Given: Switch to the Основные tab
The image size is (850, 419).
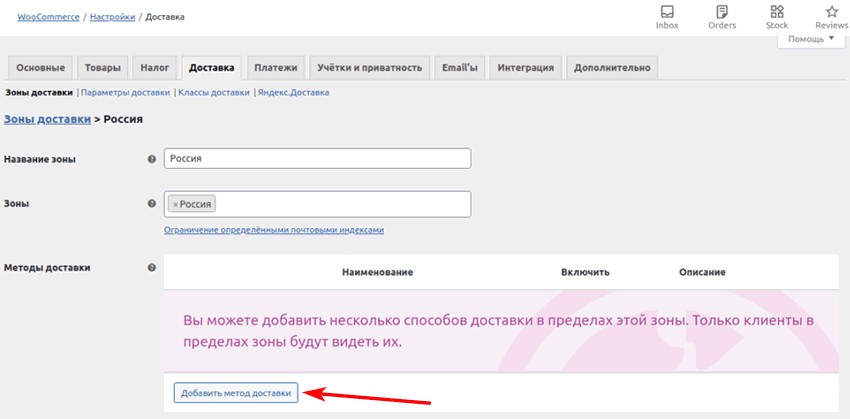Looking at the screenshot, I should [x=41, y=68].
